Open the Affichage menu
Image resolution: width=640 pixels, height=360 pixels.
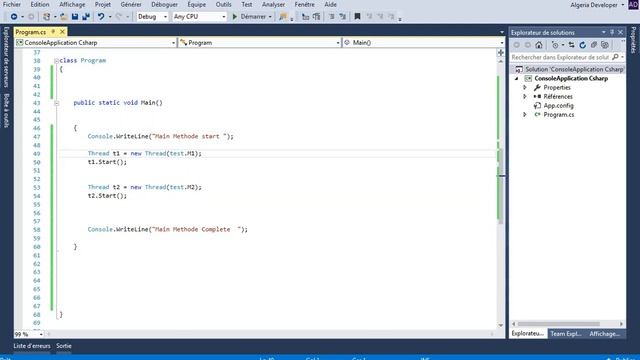click(72, 4)
